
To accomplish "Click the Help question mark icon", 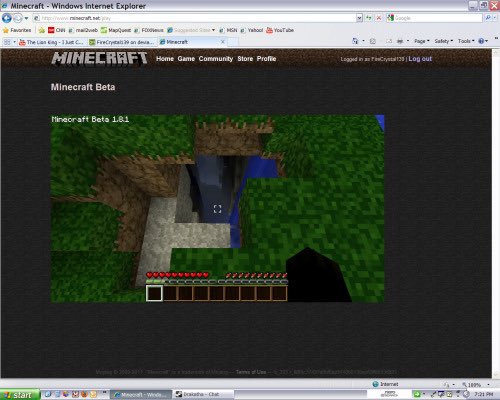I will 481,41.
